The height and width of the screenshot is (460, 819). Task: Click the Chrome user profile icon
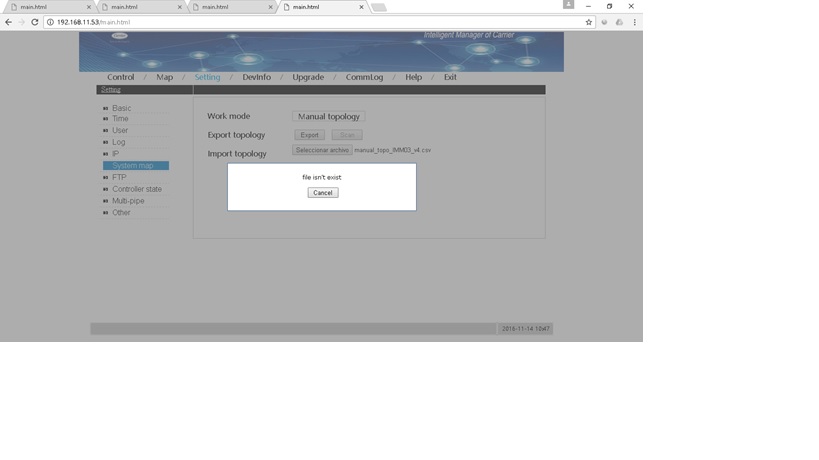click(x=569, y=6)
